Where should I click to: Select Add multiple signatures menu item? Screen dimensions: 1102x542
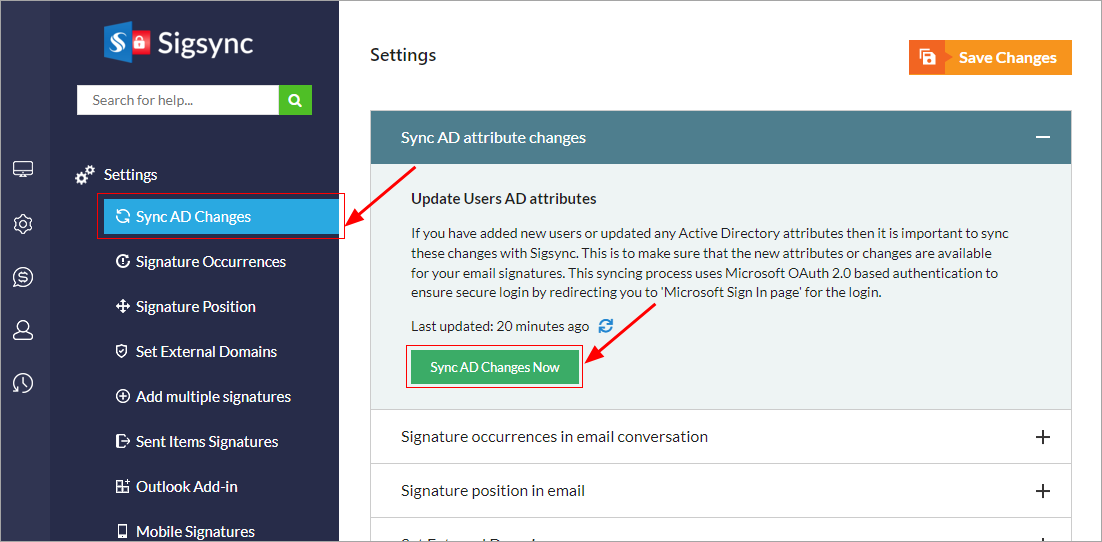pyautogui.click(x=213, y=397)
